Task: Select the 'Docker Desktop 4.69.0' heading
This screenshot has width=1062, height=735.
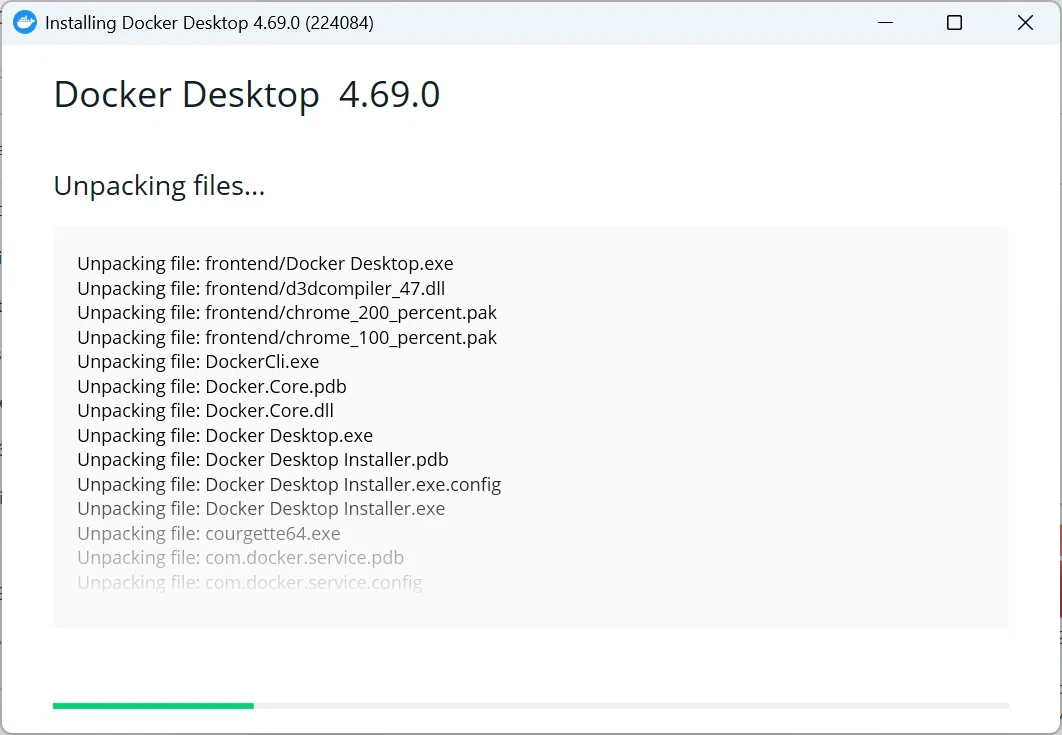Action: (247, 94)
